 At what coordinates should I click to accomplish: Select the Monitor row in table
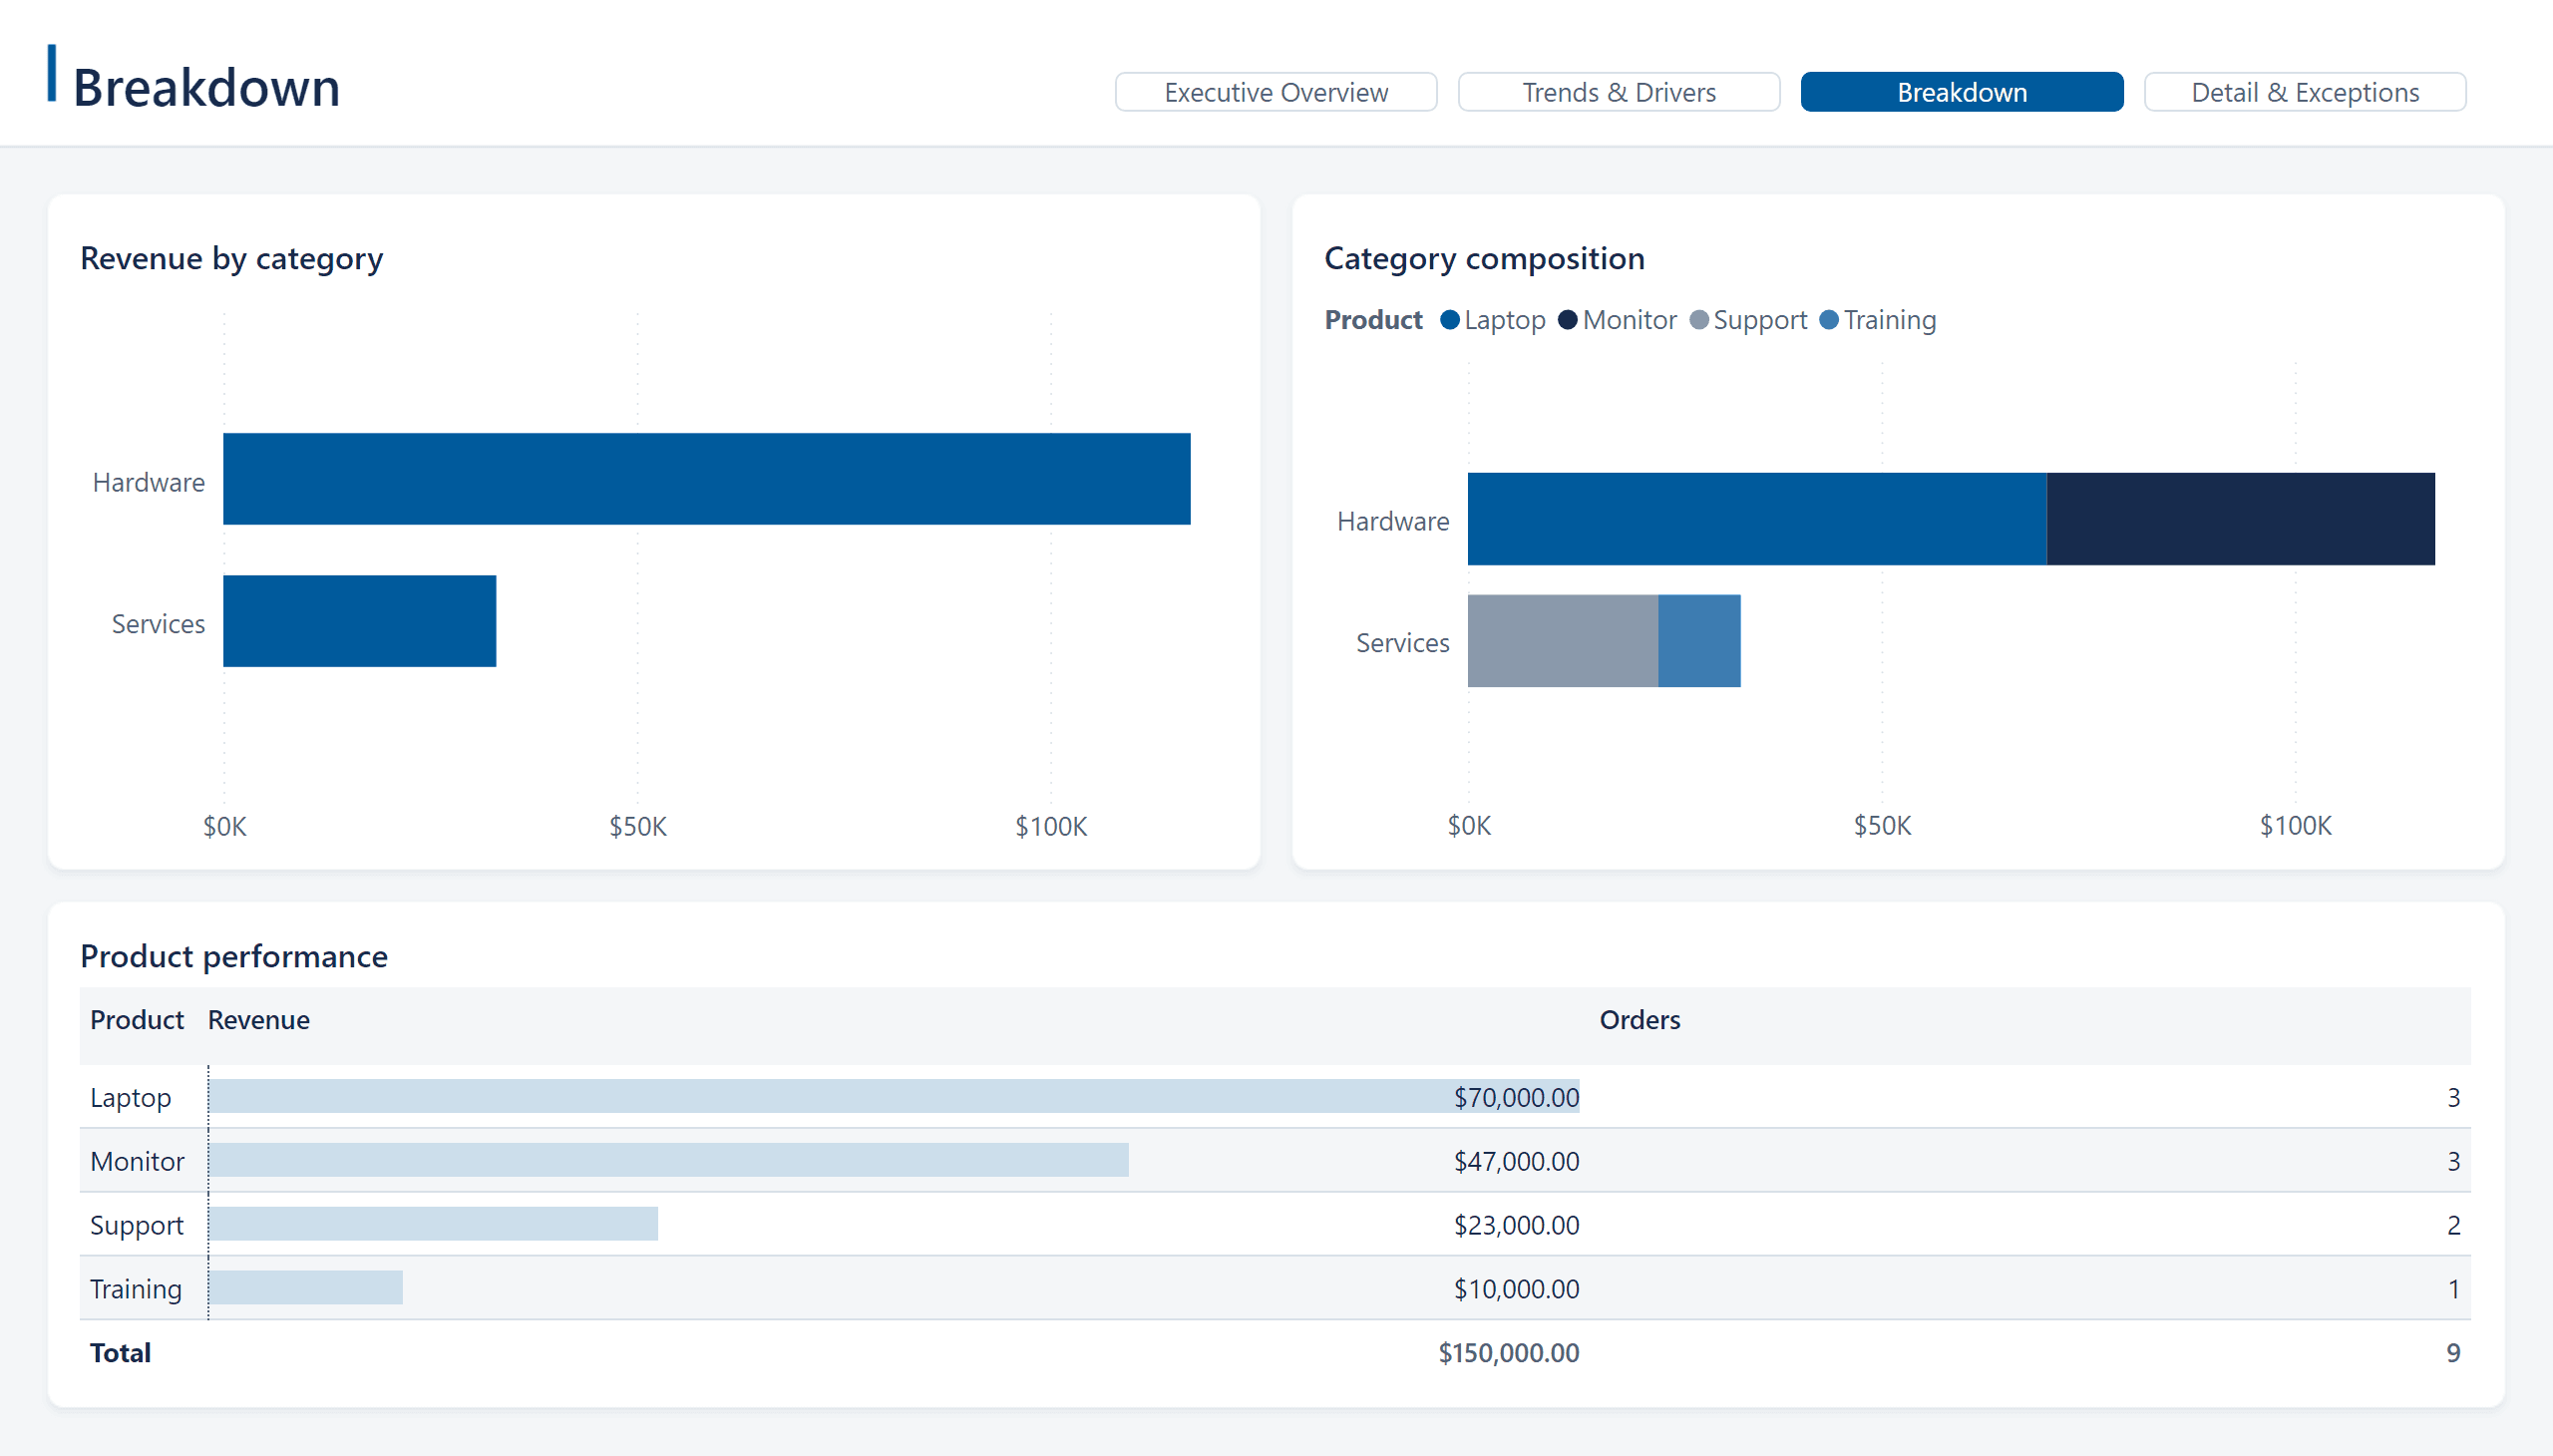coord(1275,1161)
